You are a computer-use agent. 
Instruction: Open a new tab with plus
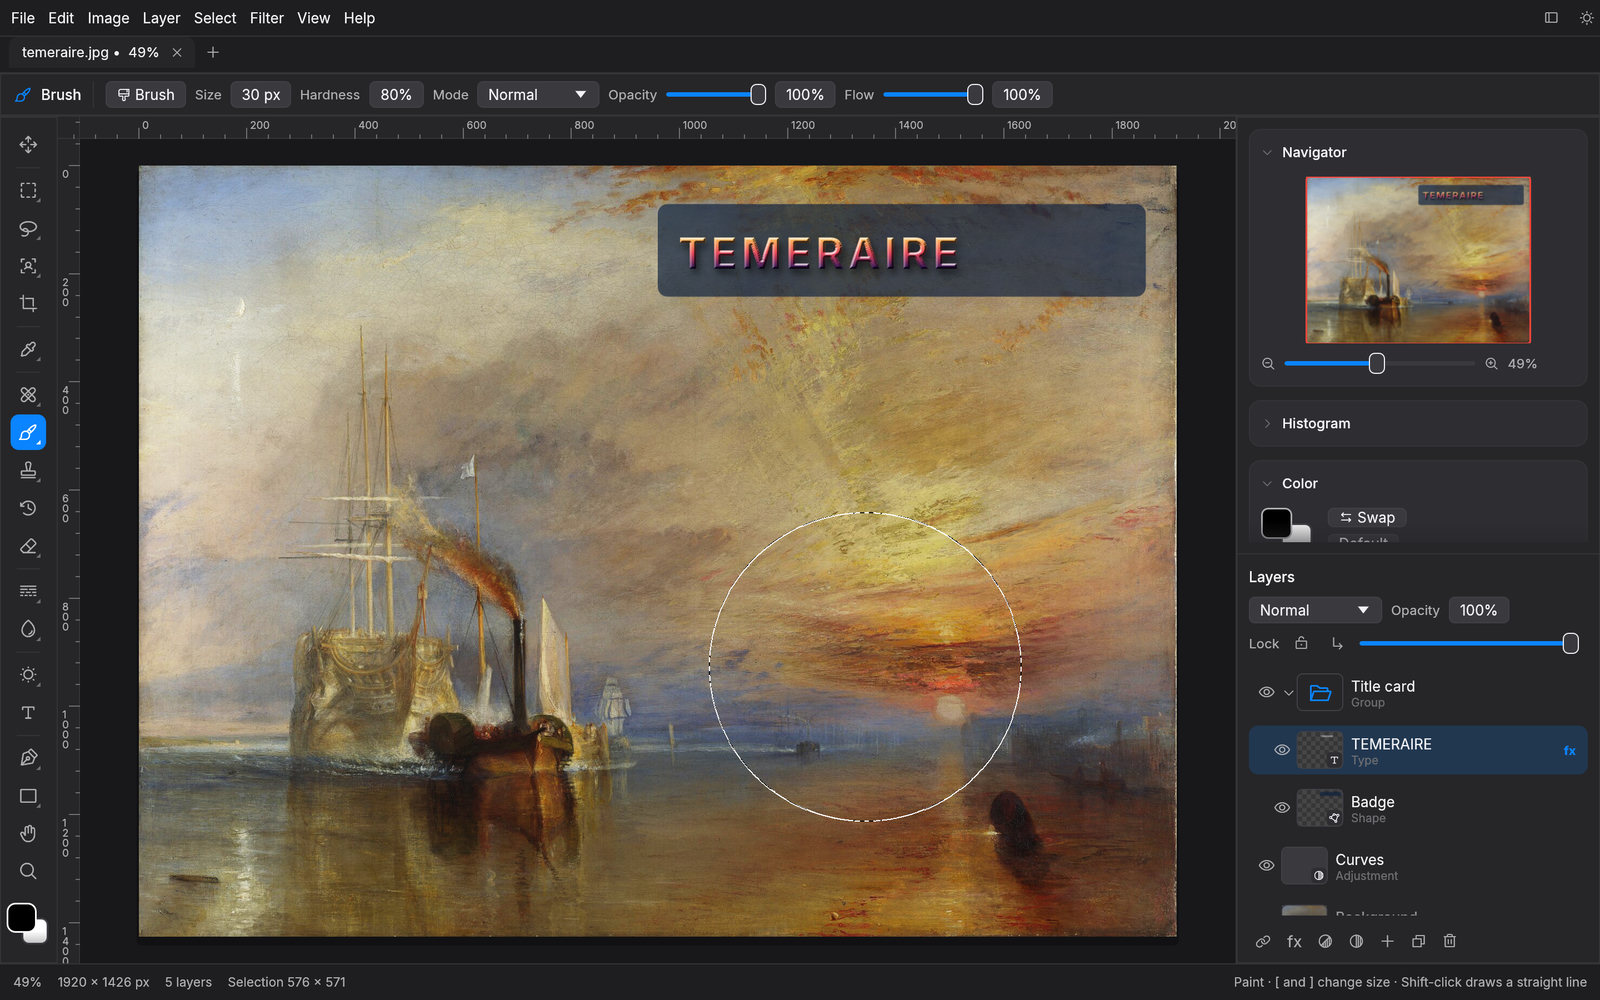pyautogui.click(x=213, y=52)
